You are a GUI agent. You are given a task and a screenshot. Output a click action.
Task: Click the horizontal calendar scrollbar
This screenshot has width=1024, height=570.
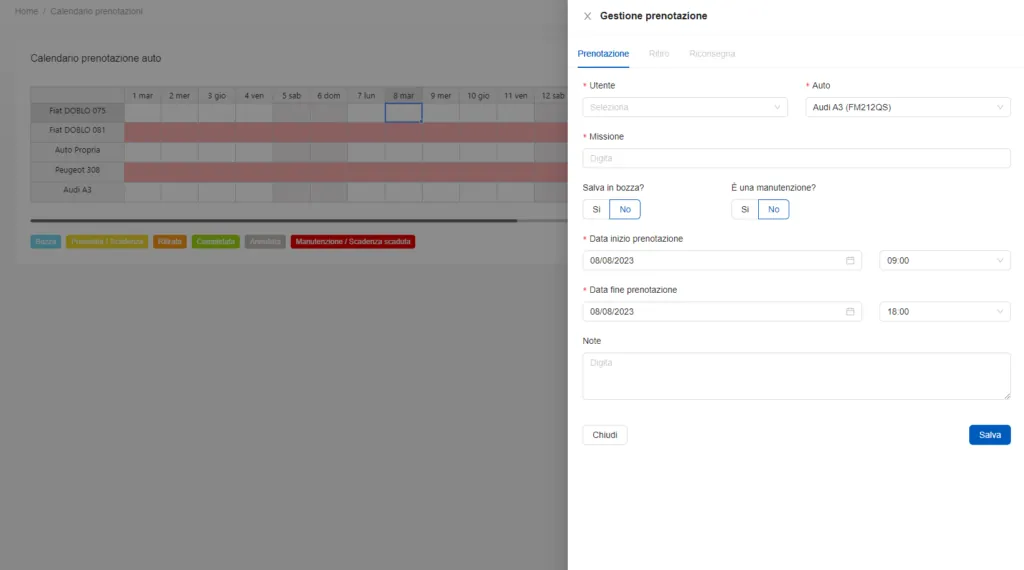pos(274,221)
